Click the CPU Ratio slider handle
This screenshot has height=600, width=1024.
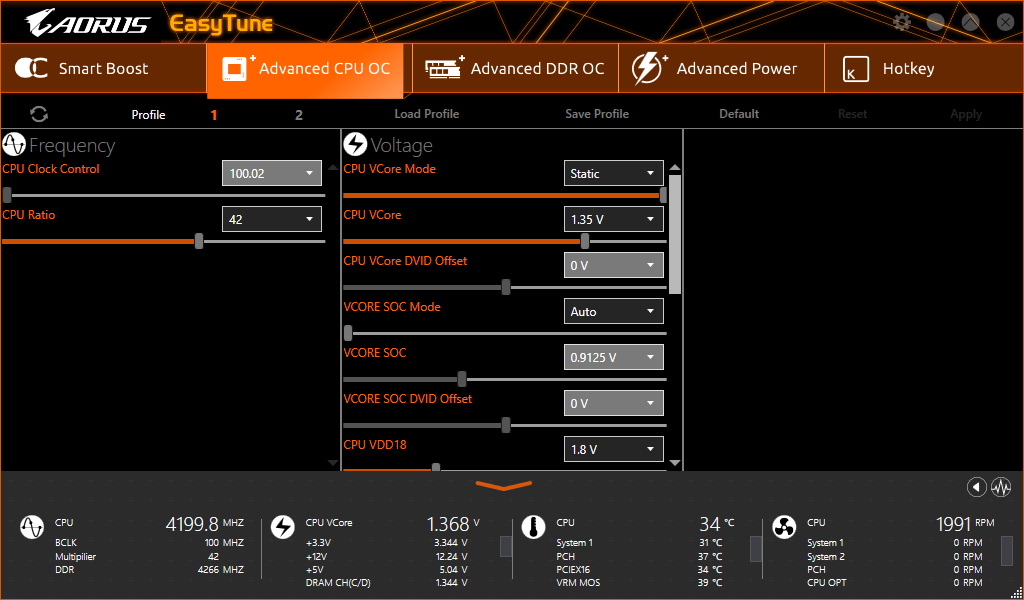point(199,241)
